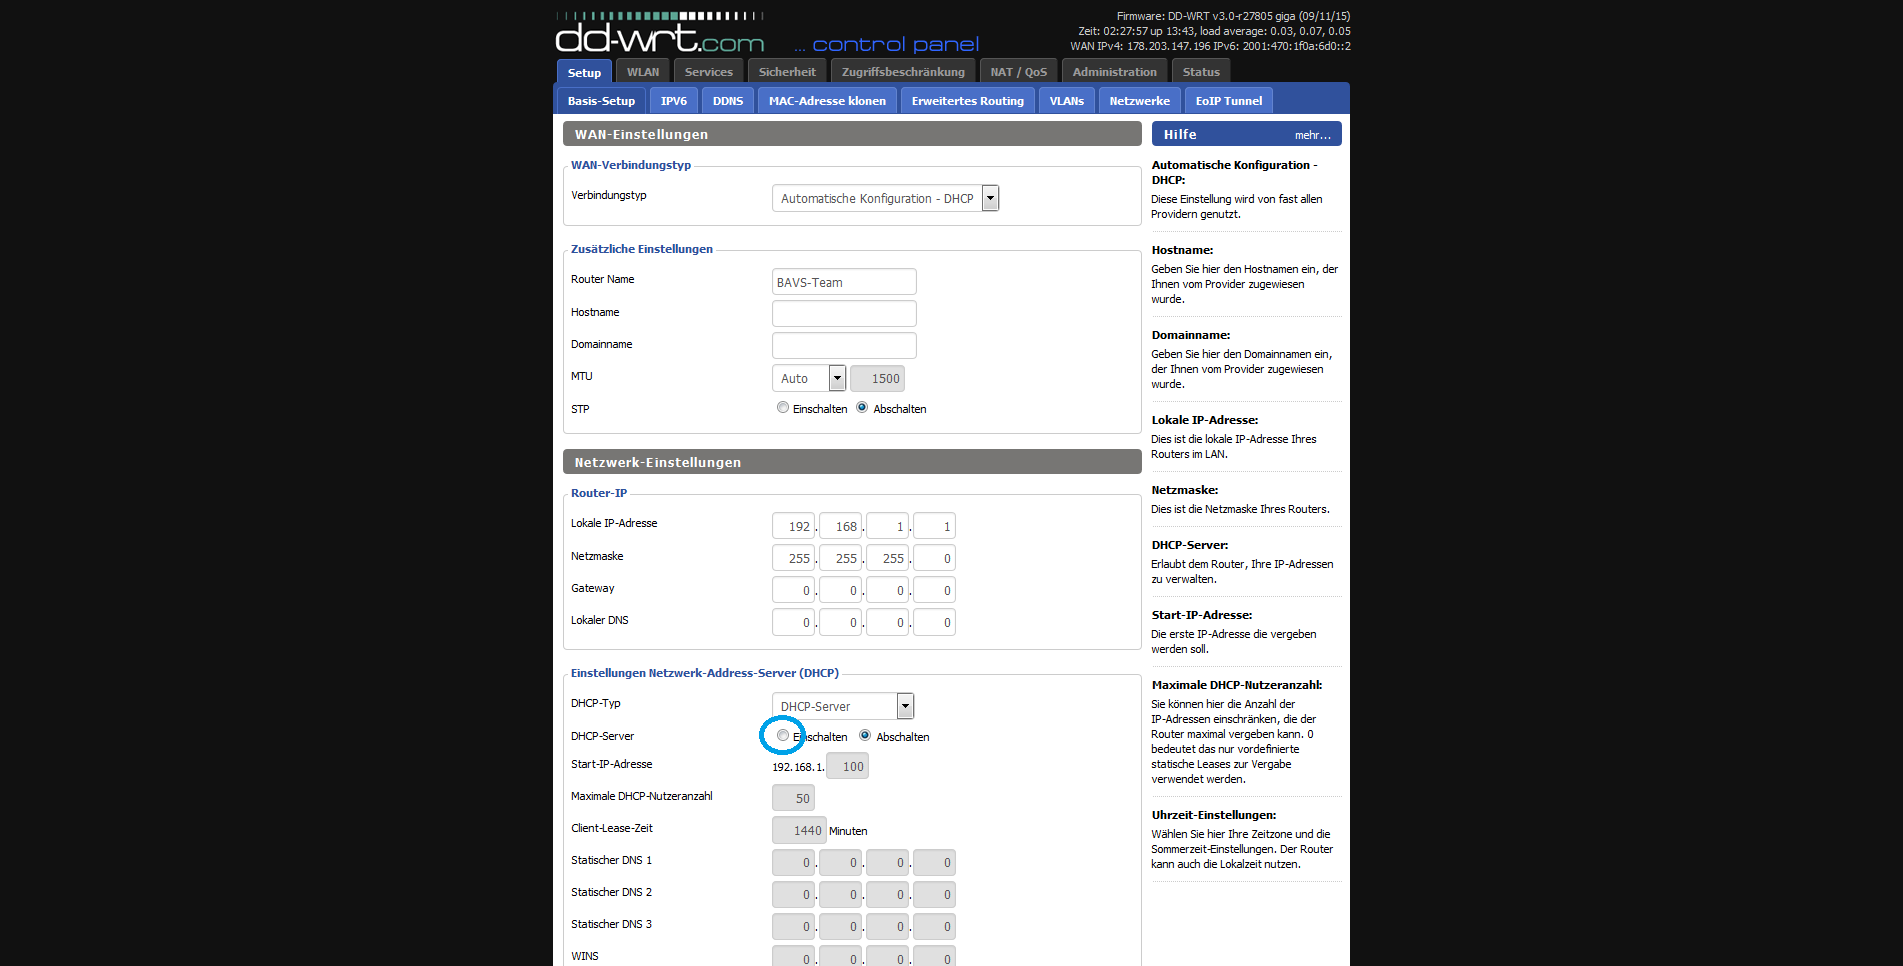This screenshot has height=966, width=1903.
Task: Switch to the Administration tab
Action: tap(1114, 72)
